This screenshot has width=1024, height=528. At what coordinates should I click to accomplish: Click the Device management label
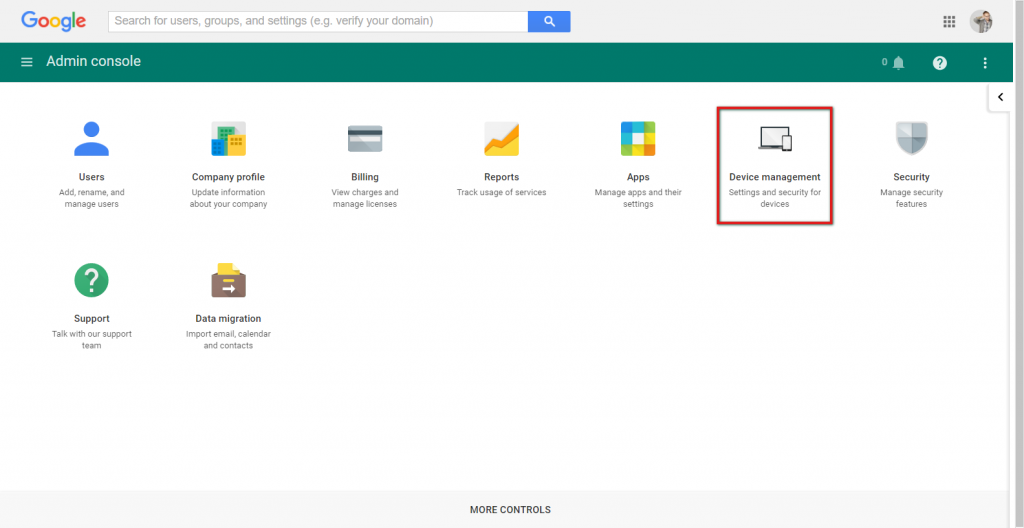point(775,177)
